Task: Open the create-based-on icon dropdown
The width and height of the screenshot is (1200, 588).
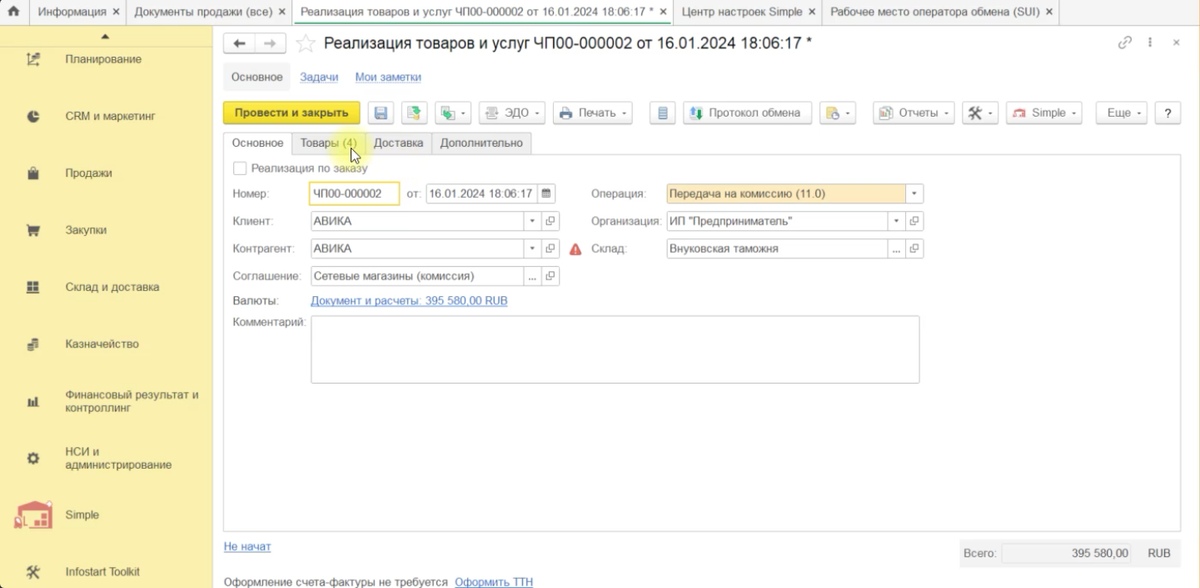Action: (453, 113)
